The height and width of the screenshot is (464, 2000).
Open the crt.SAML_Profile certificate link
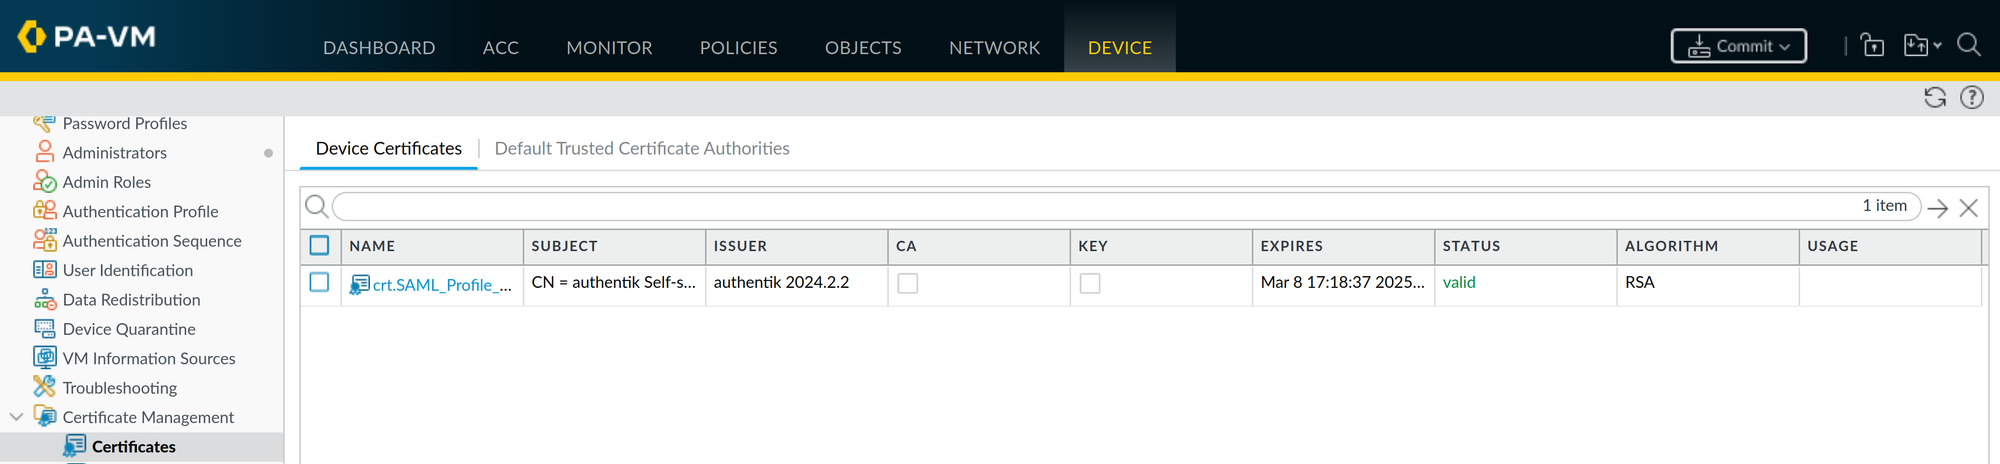[442, 285]
